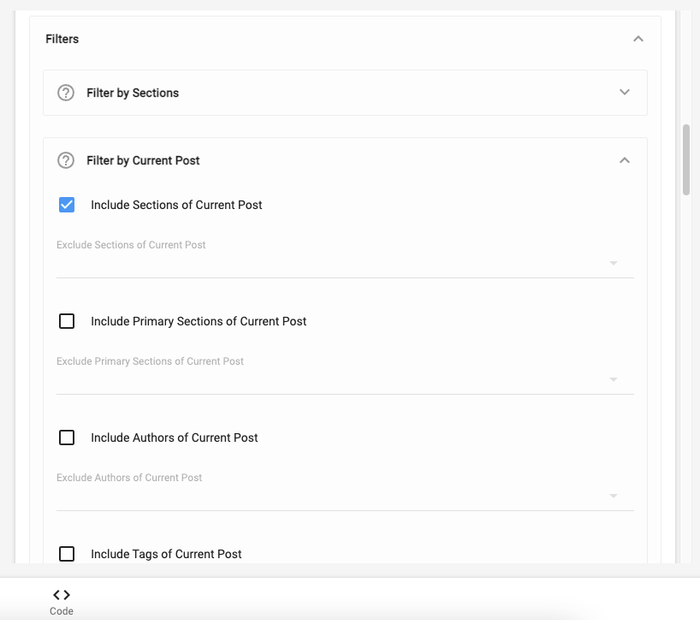Click the vertical scrollbar thumb
Image resolution: width=700 pixels, height=620 pixels.
click(686, 160)
